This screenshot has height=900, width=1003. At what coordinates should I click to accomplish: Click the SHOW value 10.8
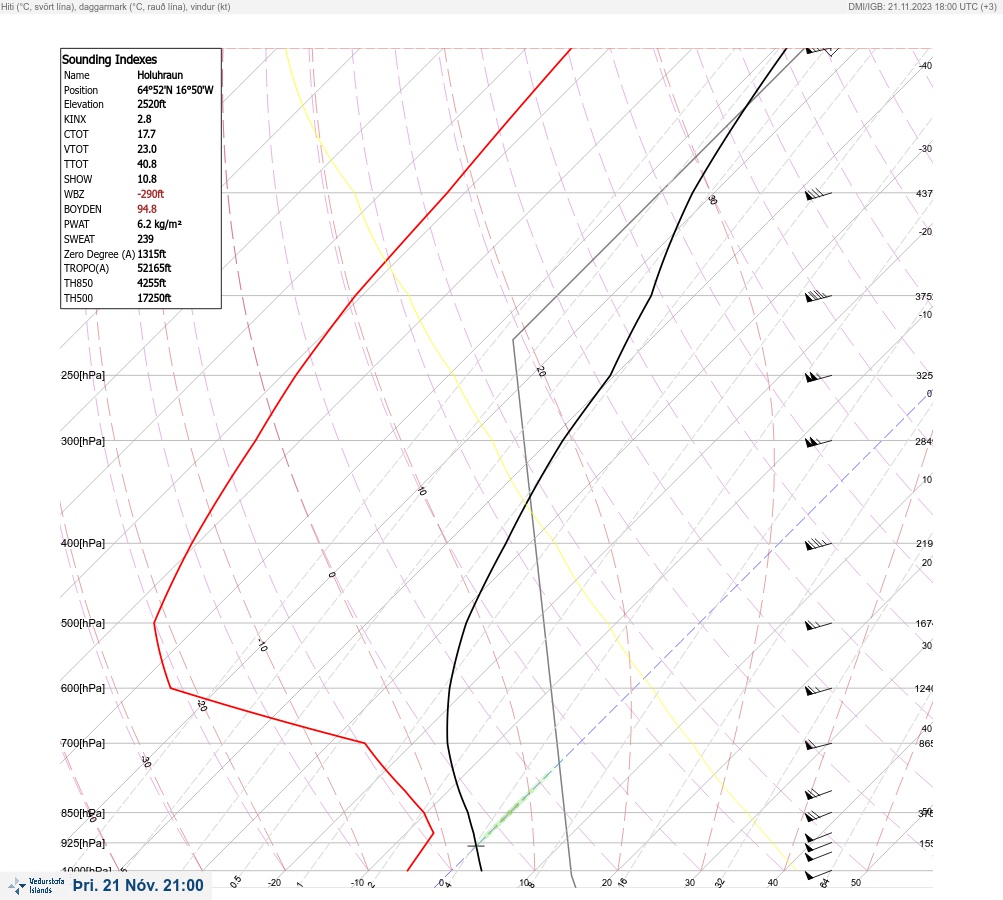pos(147,179)
